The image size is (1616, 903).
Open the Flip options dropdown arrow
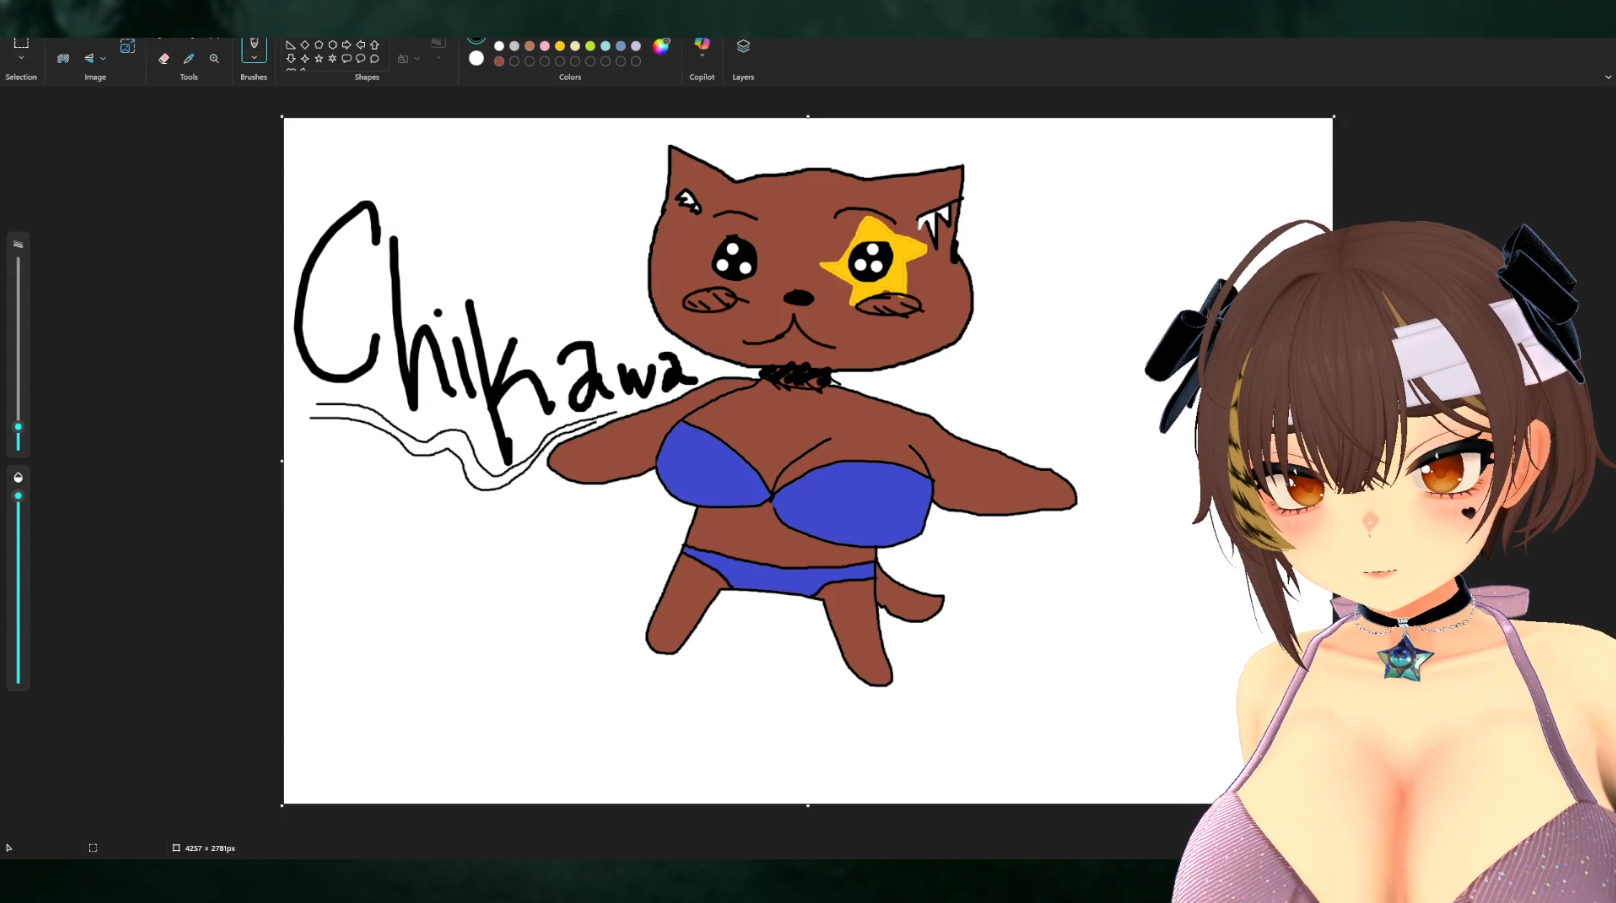(103, 59)
